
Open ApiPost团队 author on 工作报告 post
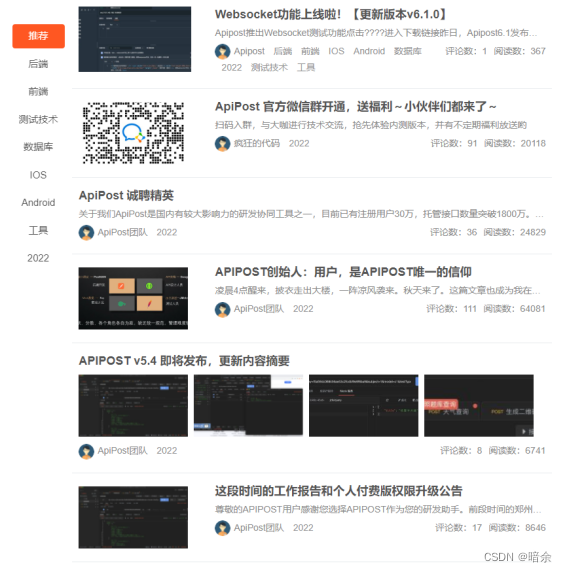point(259,528)
